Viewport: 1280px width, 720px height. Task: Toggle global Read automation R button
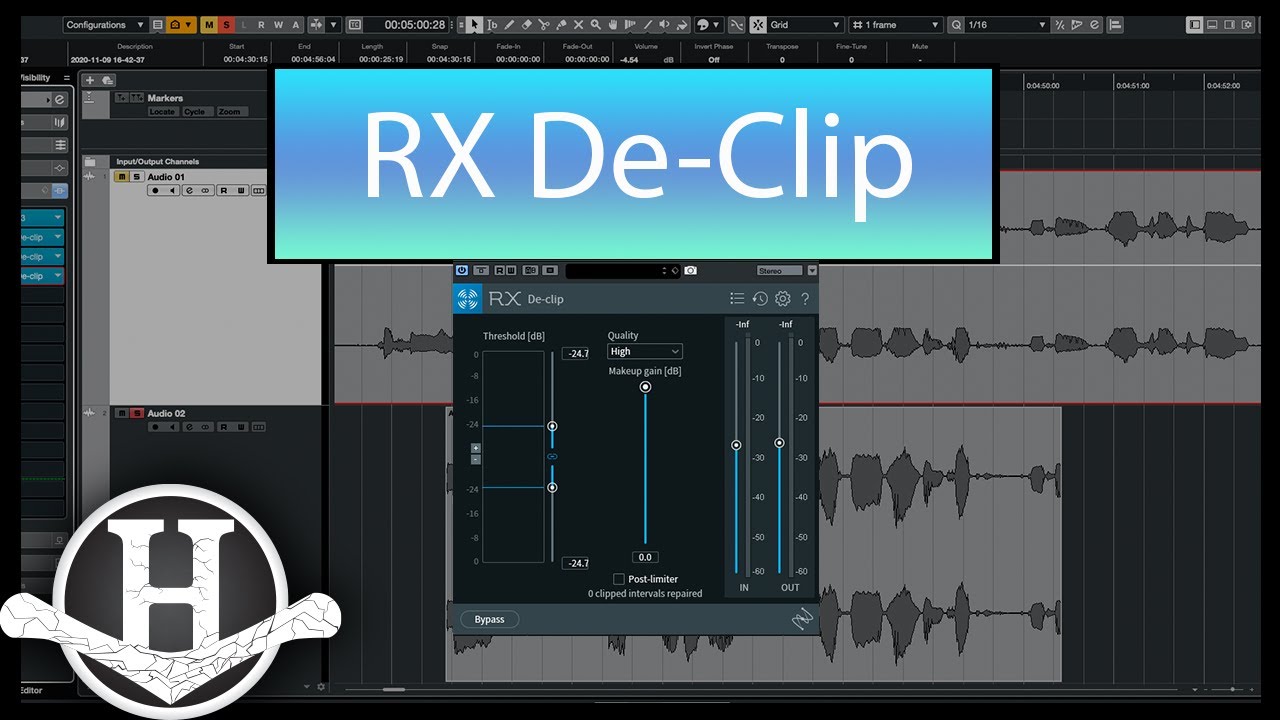(261, 25)
